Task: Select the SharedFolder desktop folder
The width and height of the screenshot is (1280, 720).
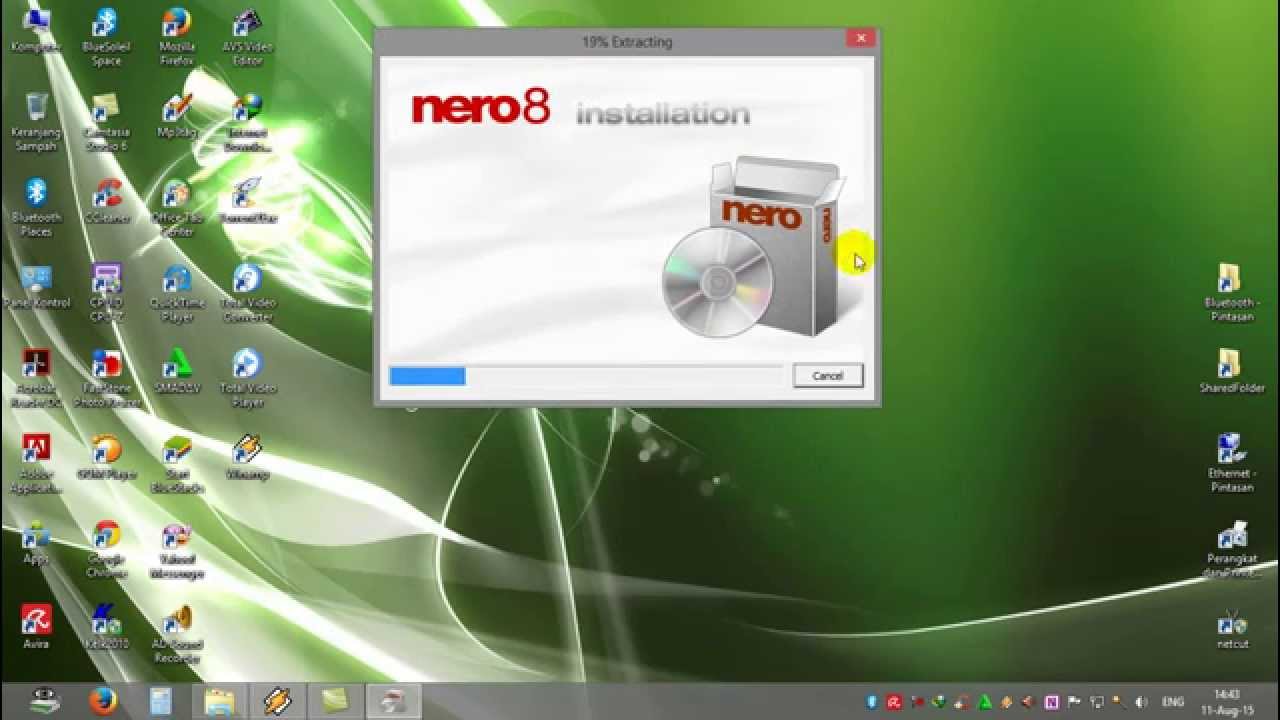Action: tap(1232, 372)
